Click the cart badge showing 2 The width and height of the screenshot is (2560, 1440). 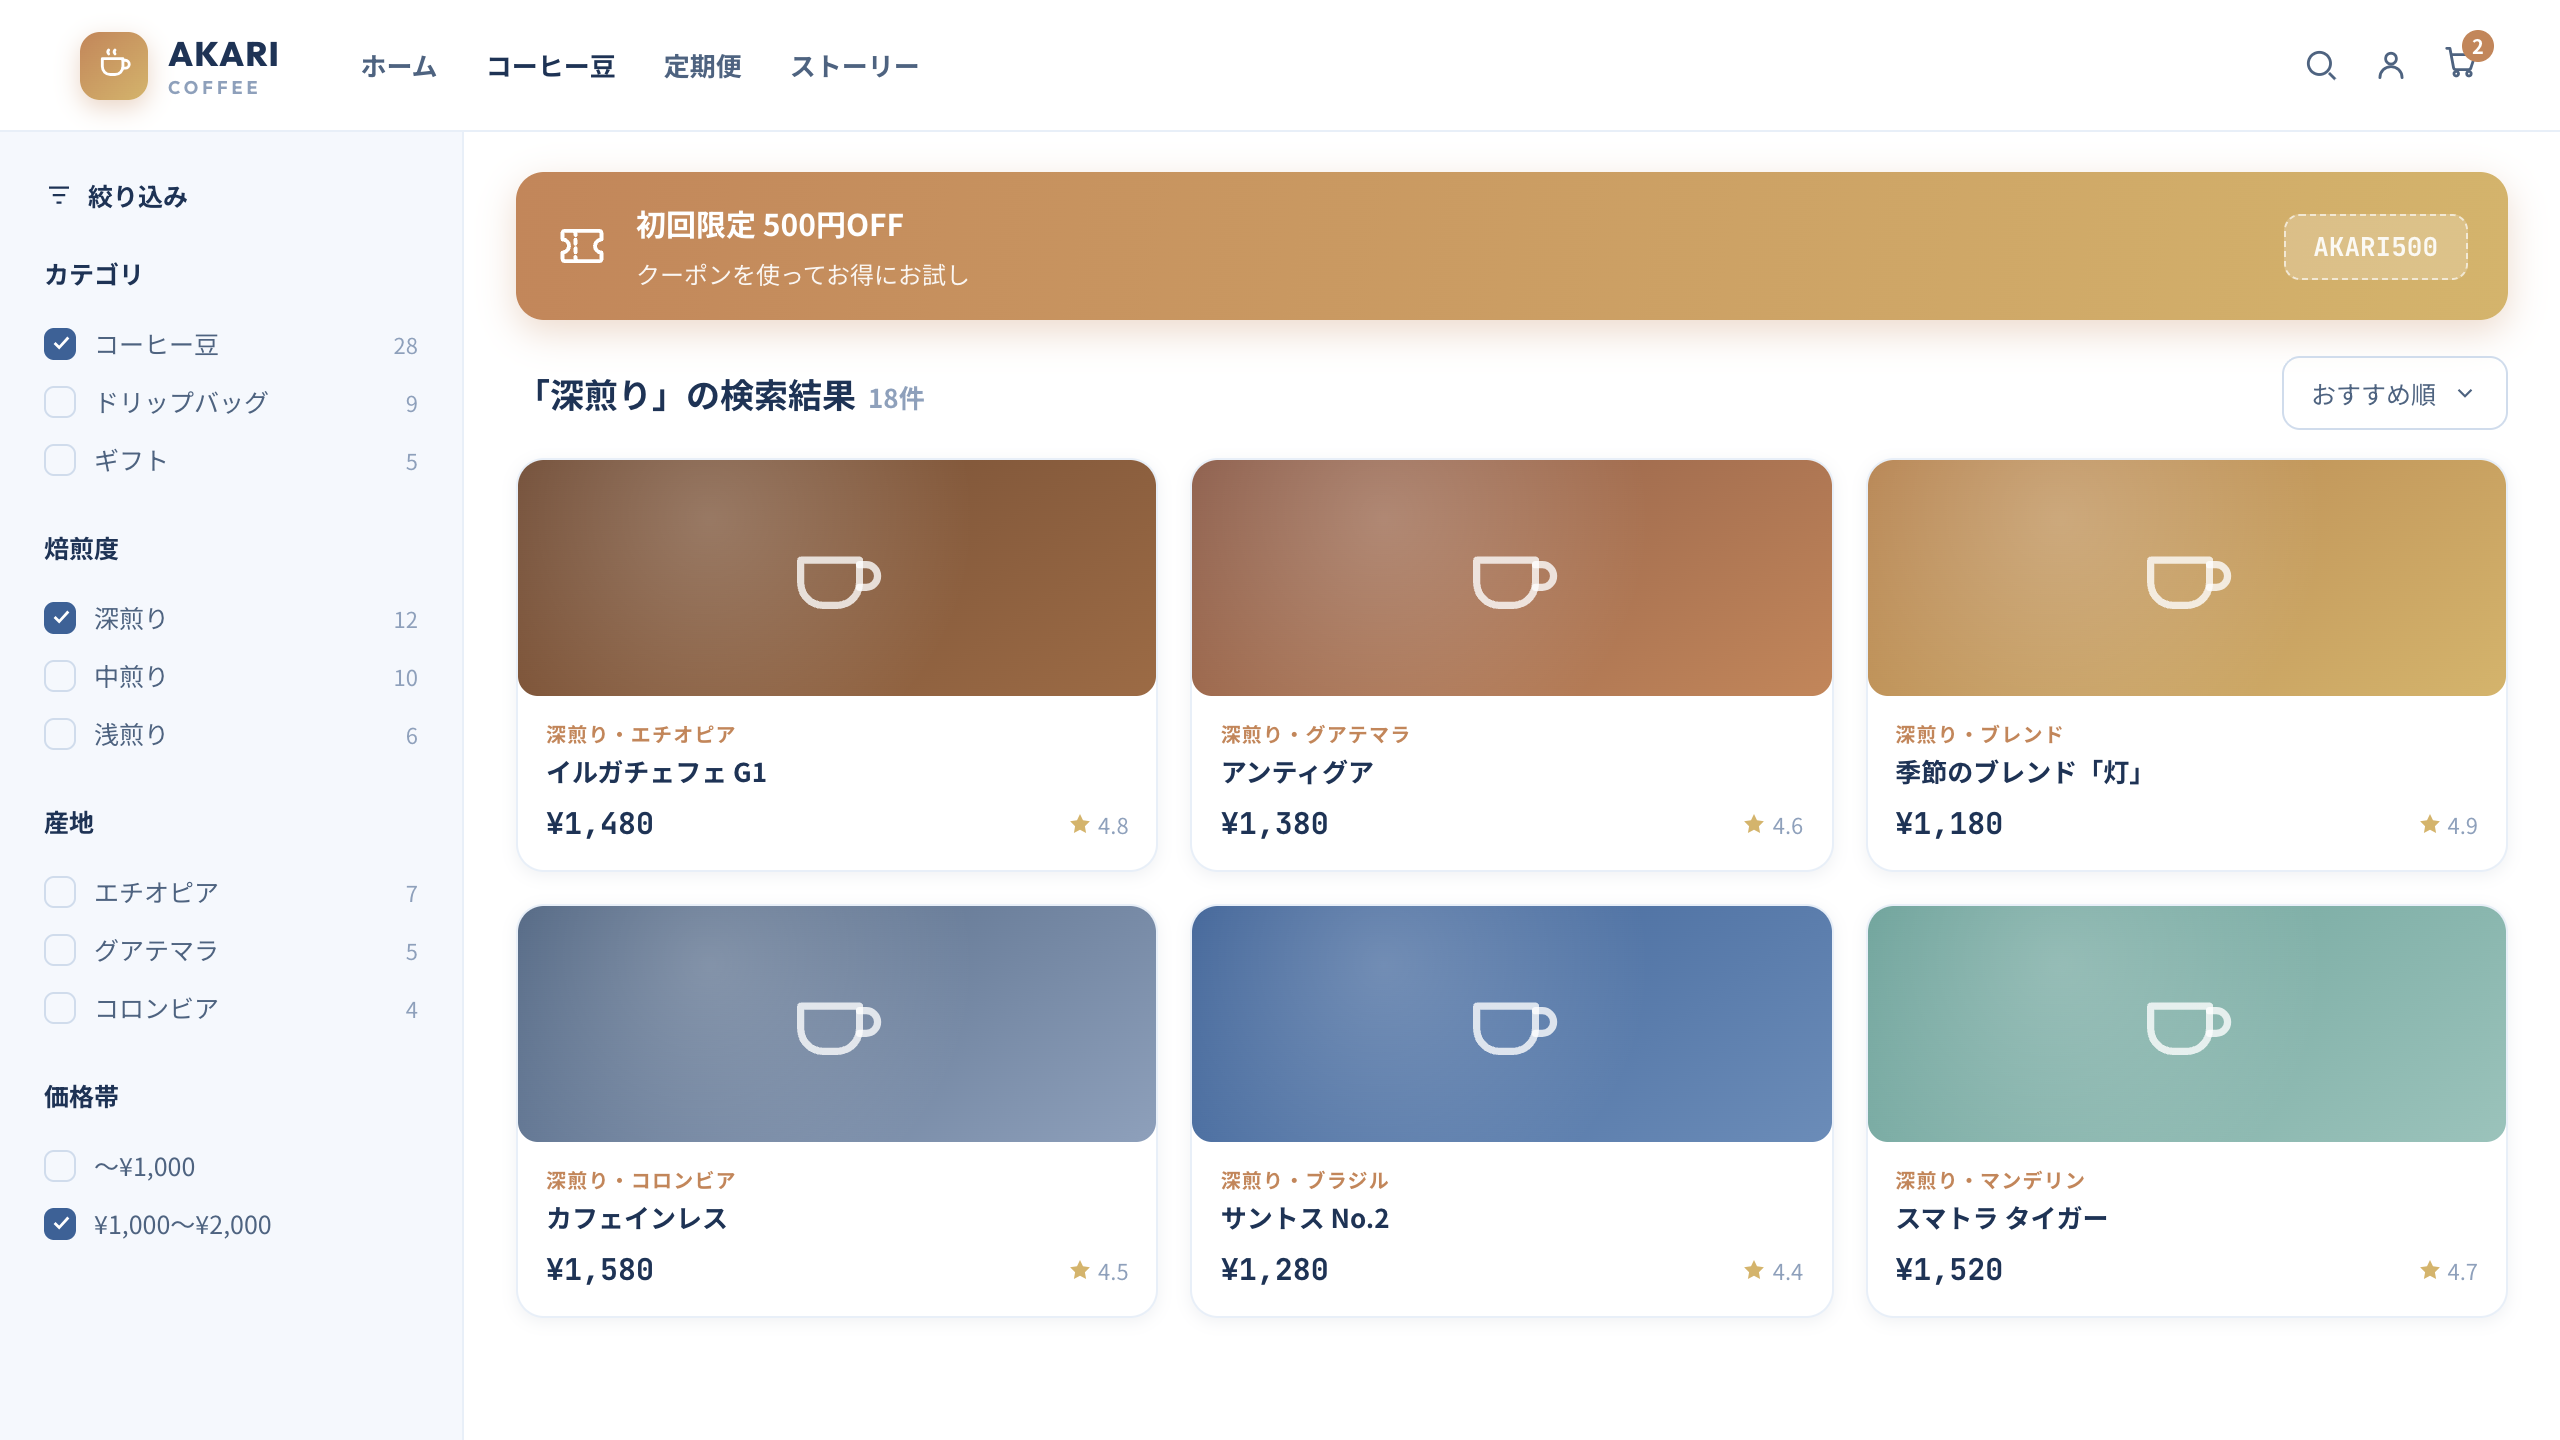tap(2477, 46)
